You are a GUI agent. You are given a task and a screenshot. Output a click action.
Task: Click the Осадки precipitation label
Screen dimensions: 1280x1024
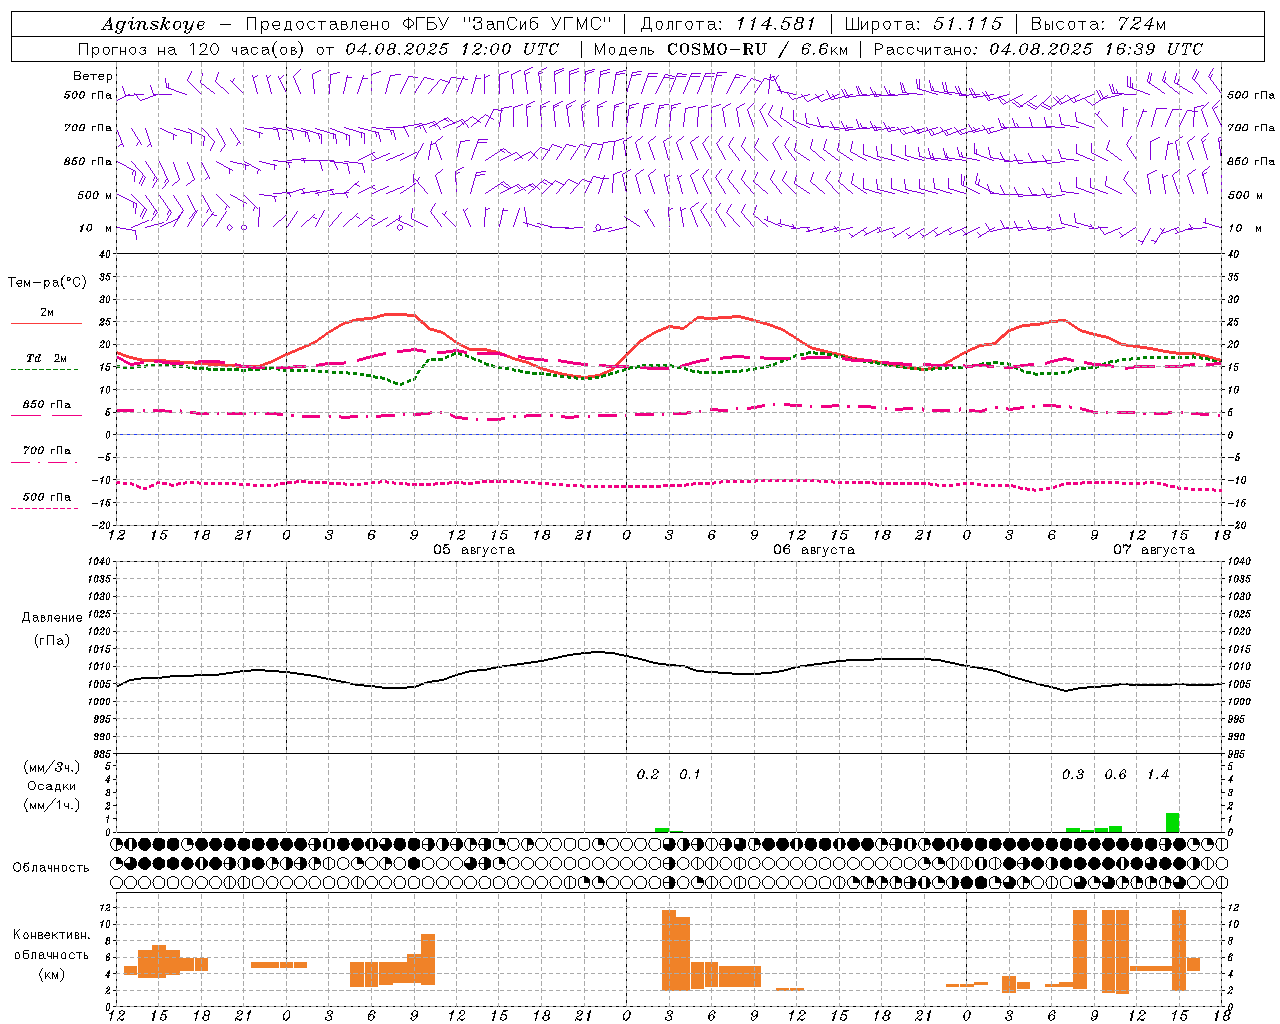click(x=51, y=786)
